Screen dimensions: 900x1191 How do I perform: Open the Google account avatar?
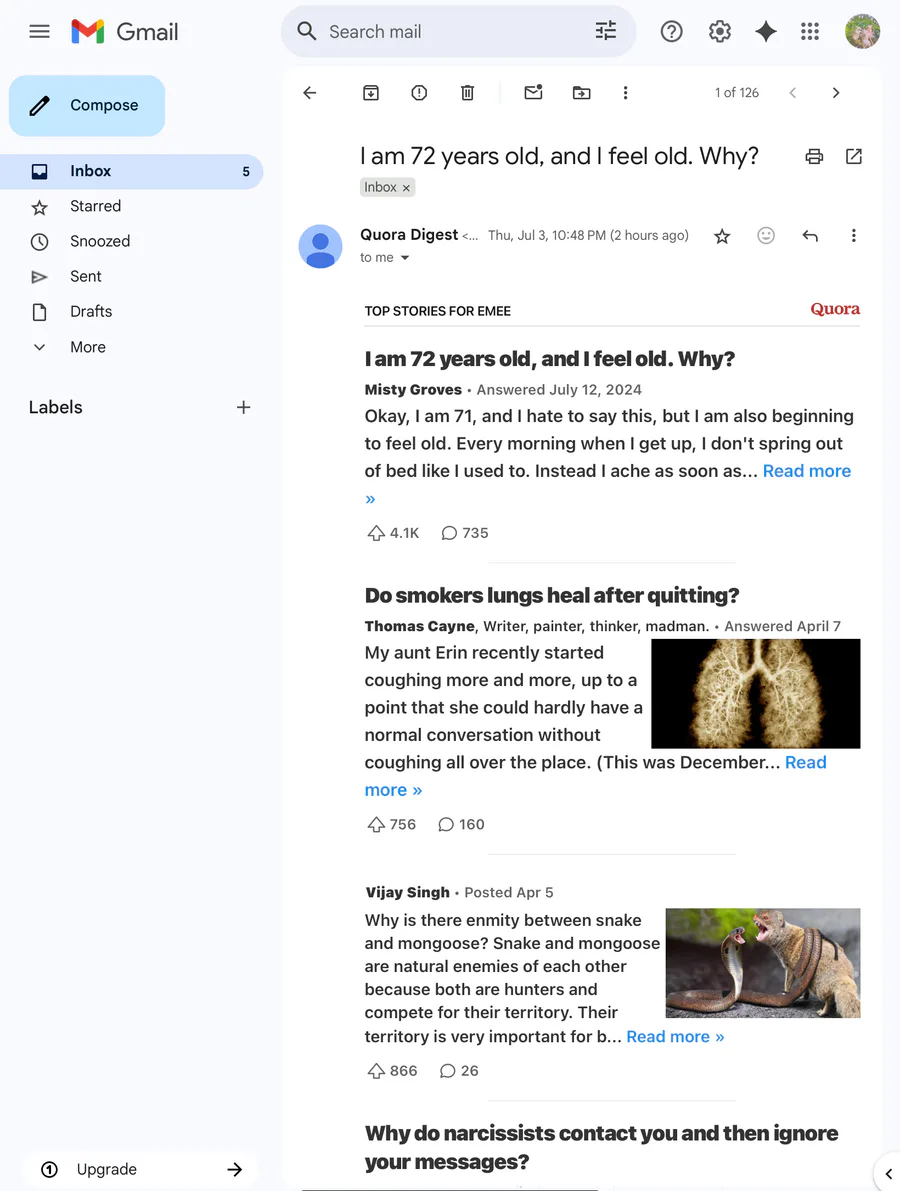862,31
